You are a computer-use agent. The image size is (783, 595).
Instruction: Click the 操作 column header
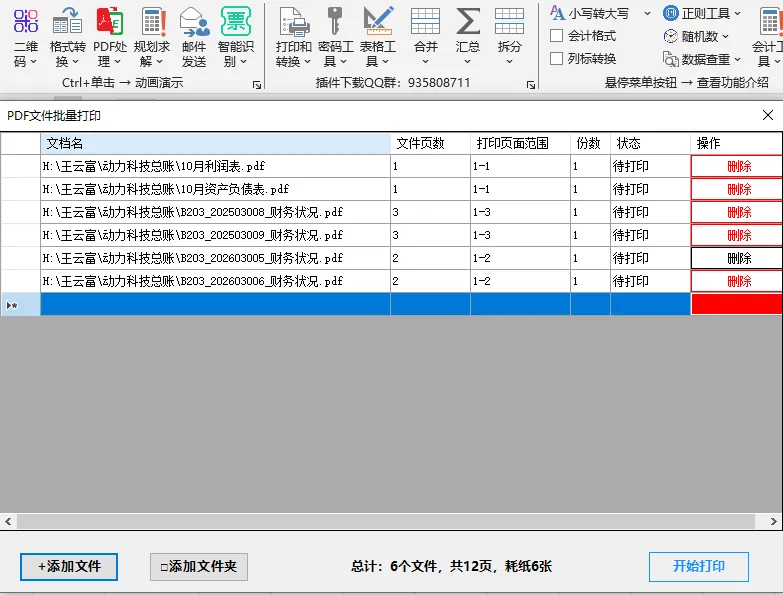(737, 144)
